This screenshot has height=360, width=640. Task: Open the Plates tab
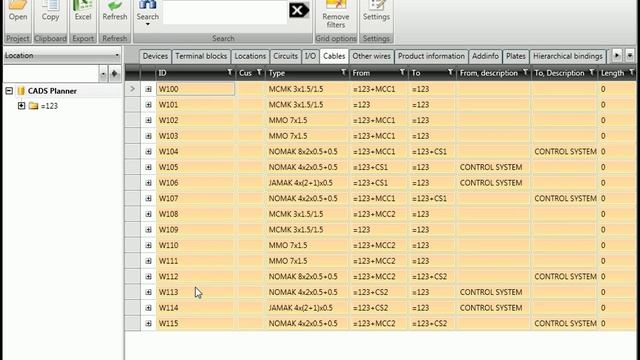pyautogui.click(x=516, y=56)
